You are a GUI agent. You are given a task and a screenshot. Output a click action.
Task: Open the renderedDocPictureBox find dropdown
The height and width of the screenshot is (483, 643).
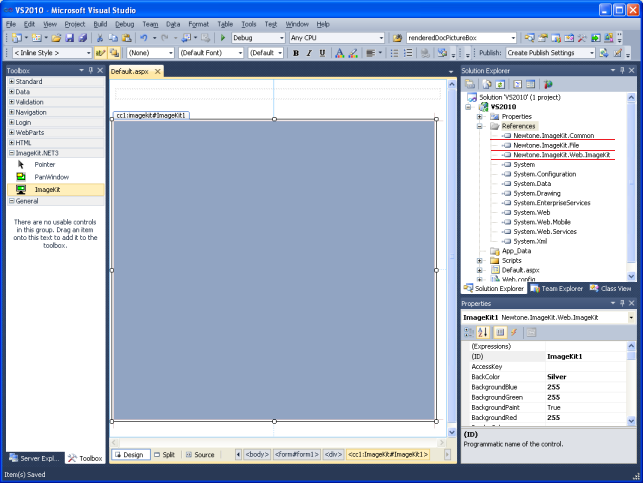tap(513, 38)
